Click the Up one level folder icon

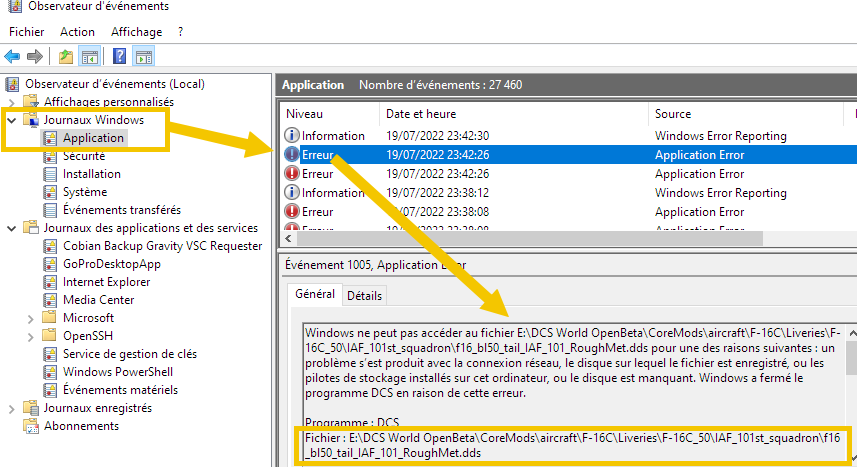[66, 56]
